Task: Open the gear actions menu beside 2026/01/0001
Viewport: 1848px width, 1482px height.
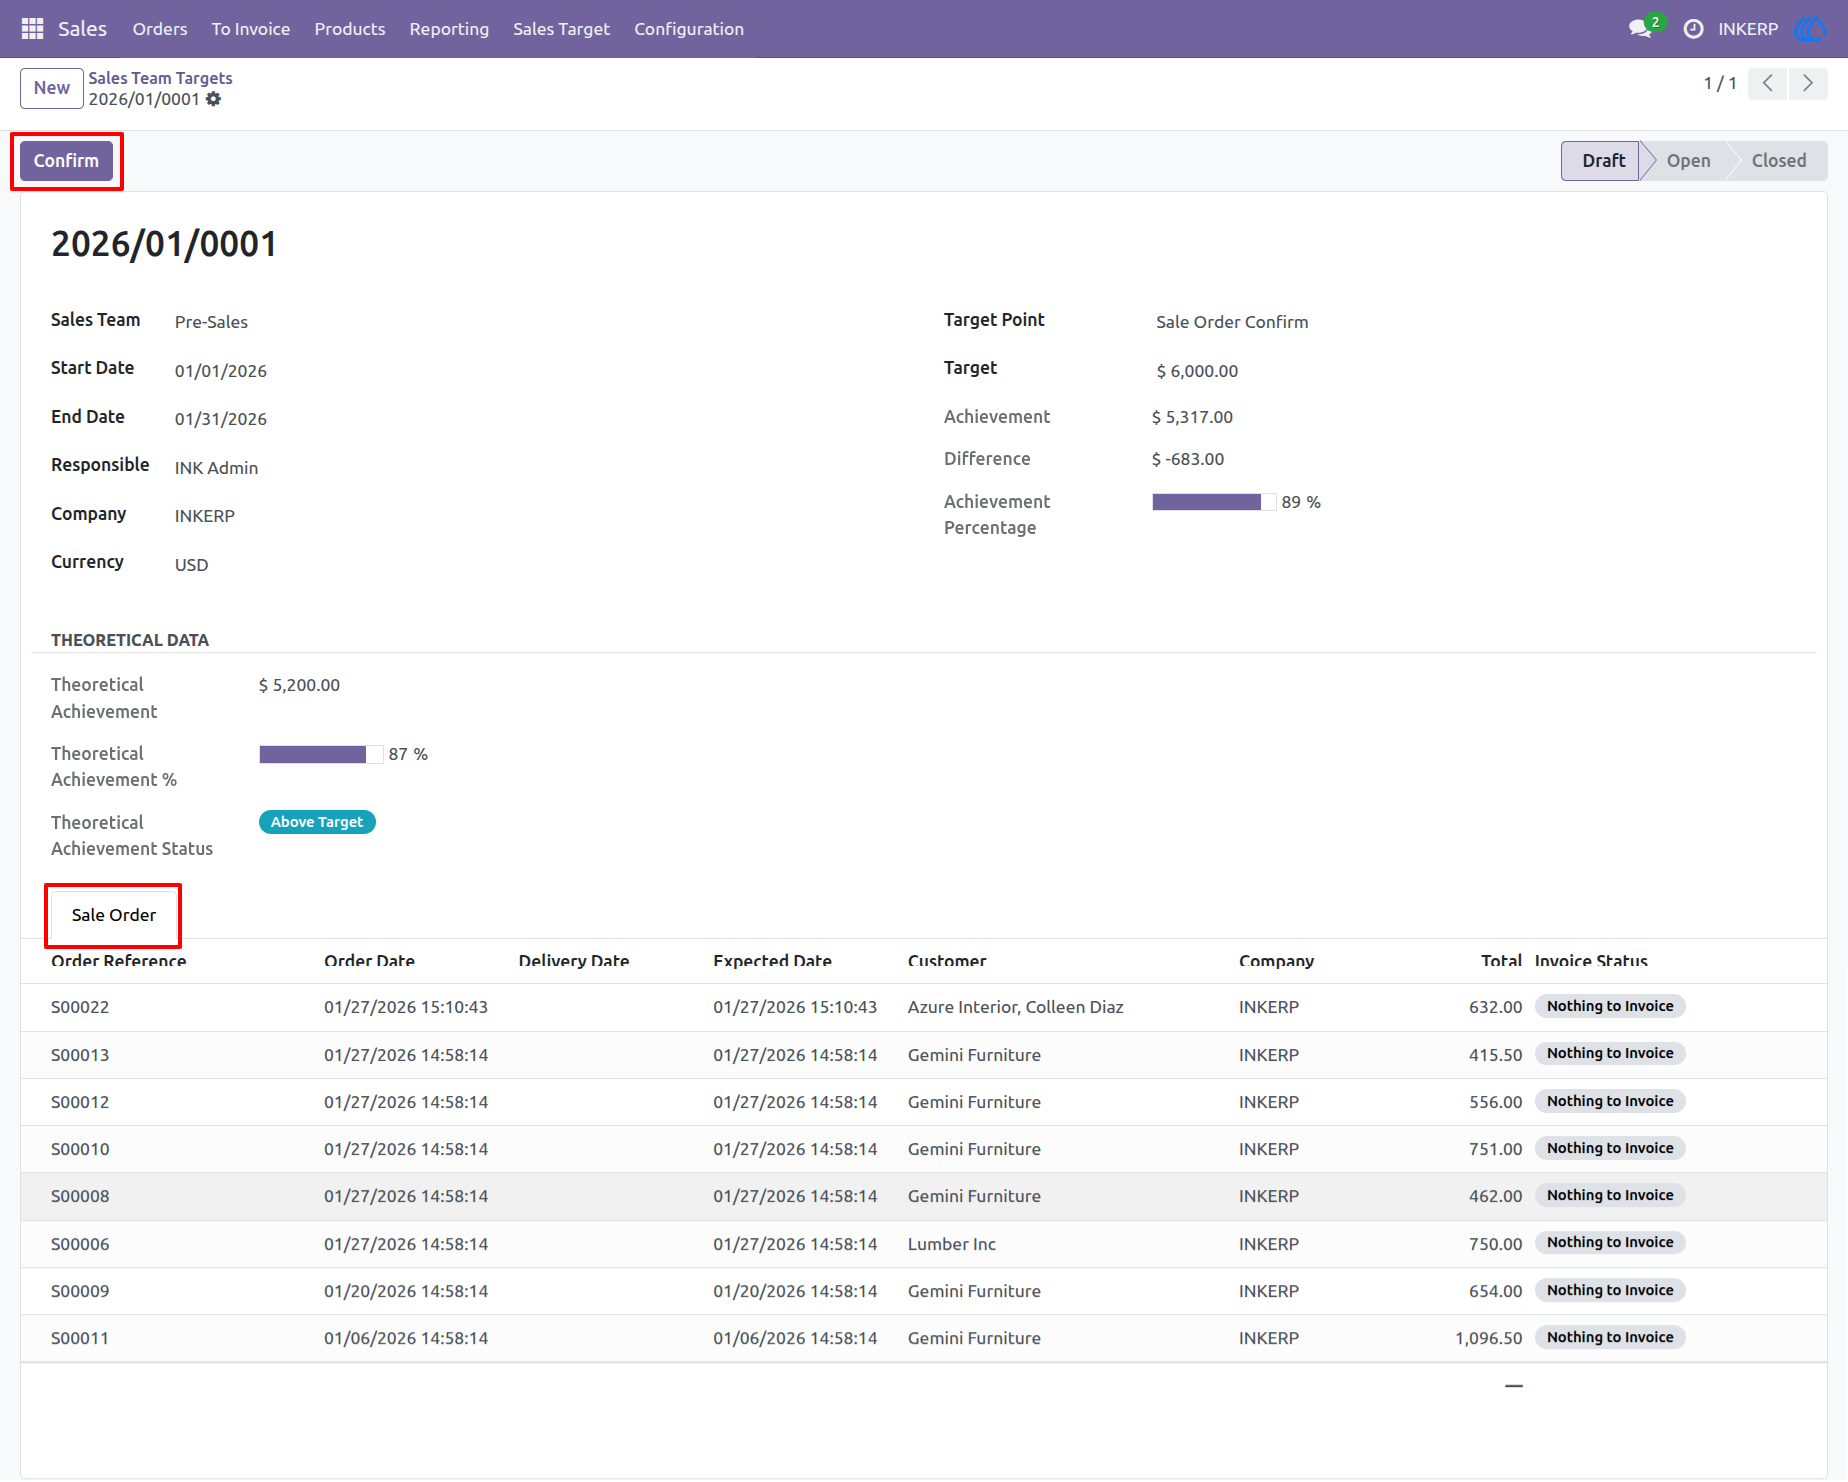Action: (x=213, y=99)
